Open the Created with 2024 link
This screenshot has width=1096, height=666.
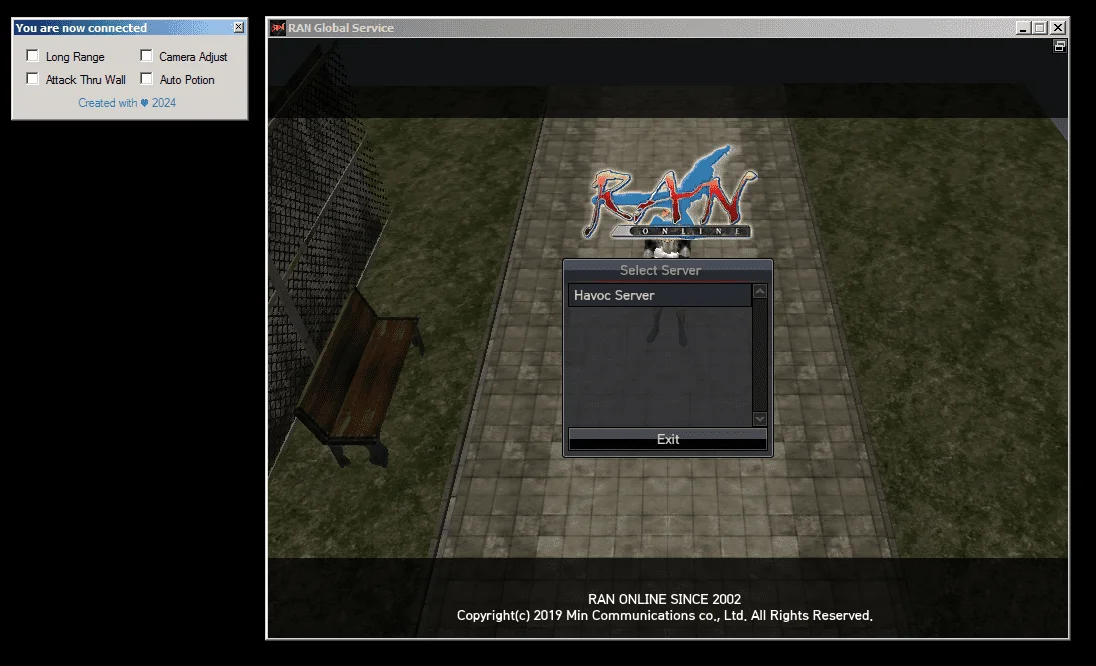click(127, 103)
